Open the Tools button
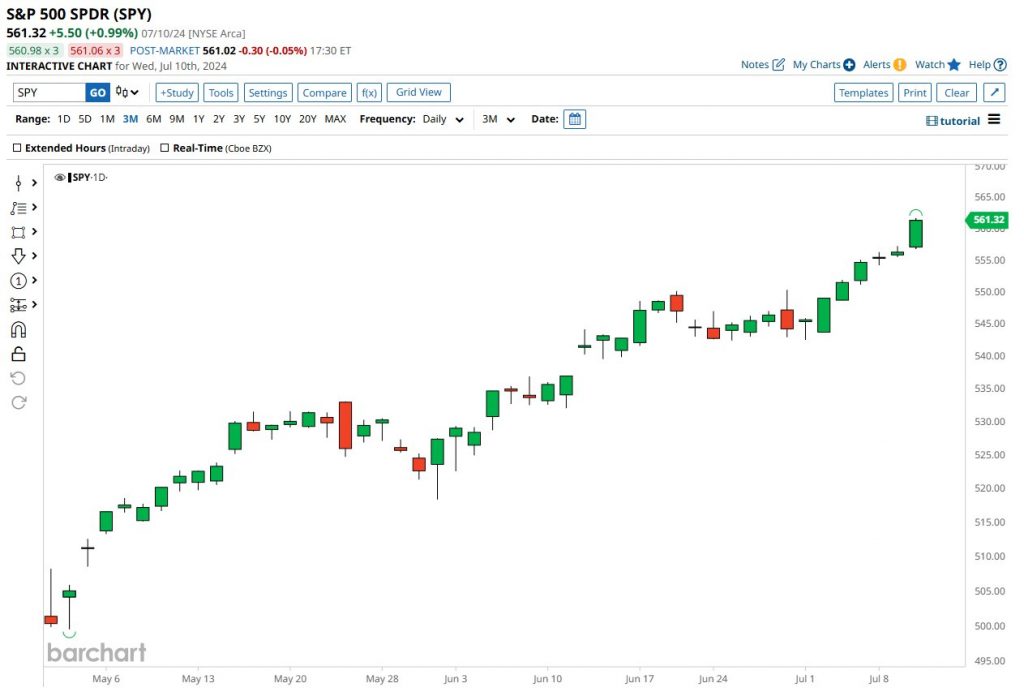 [x=221, y=93]
